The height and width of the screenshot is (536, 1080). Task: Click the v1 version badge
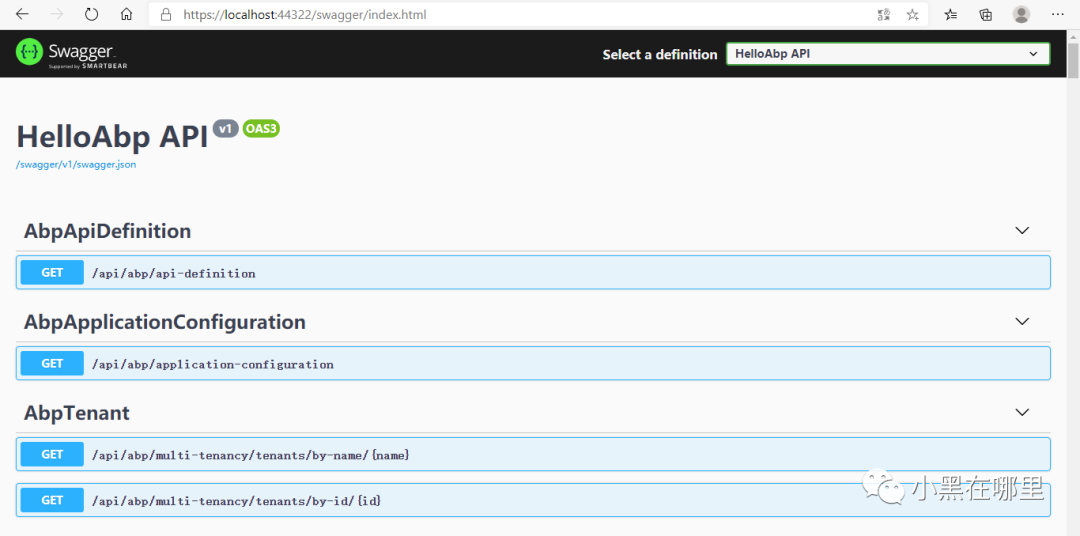click(226, 129)
